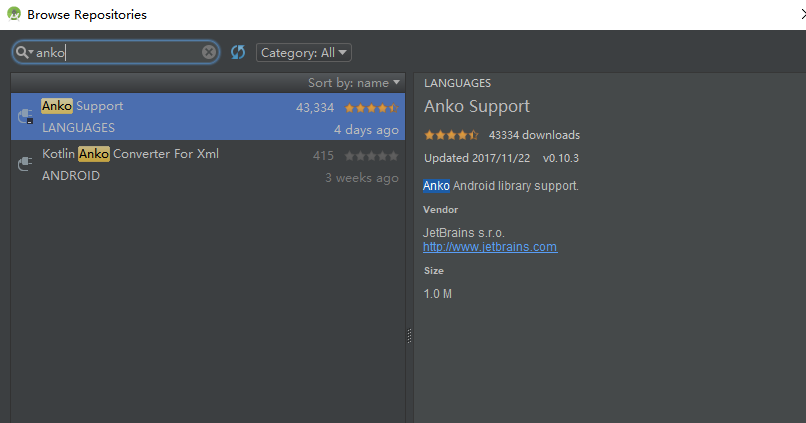The height and width of the screenshot is (423, 806).
Task: Click the 415 download count
Action: pos(323,156)
